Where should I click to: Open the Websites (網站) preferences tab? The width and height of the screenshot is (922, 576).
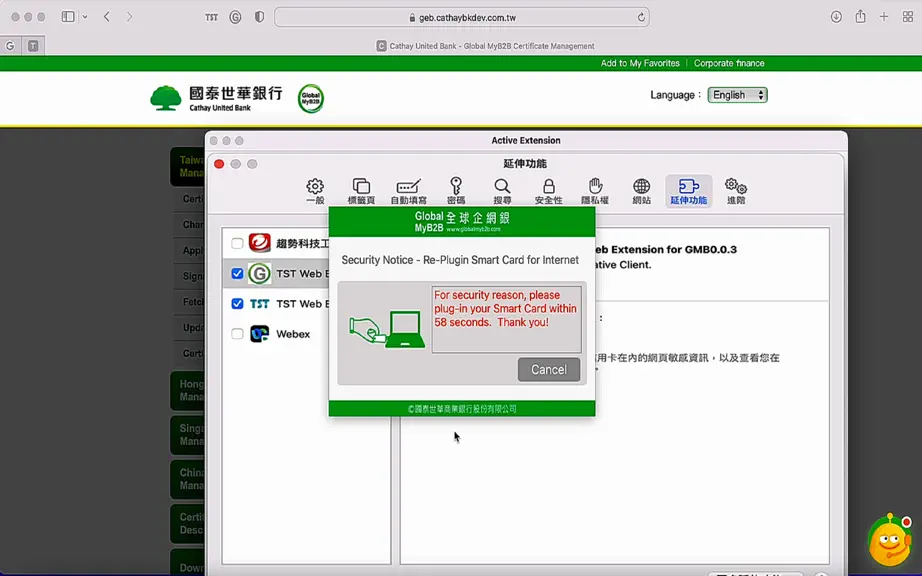tap(642, 192)
